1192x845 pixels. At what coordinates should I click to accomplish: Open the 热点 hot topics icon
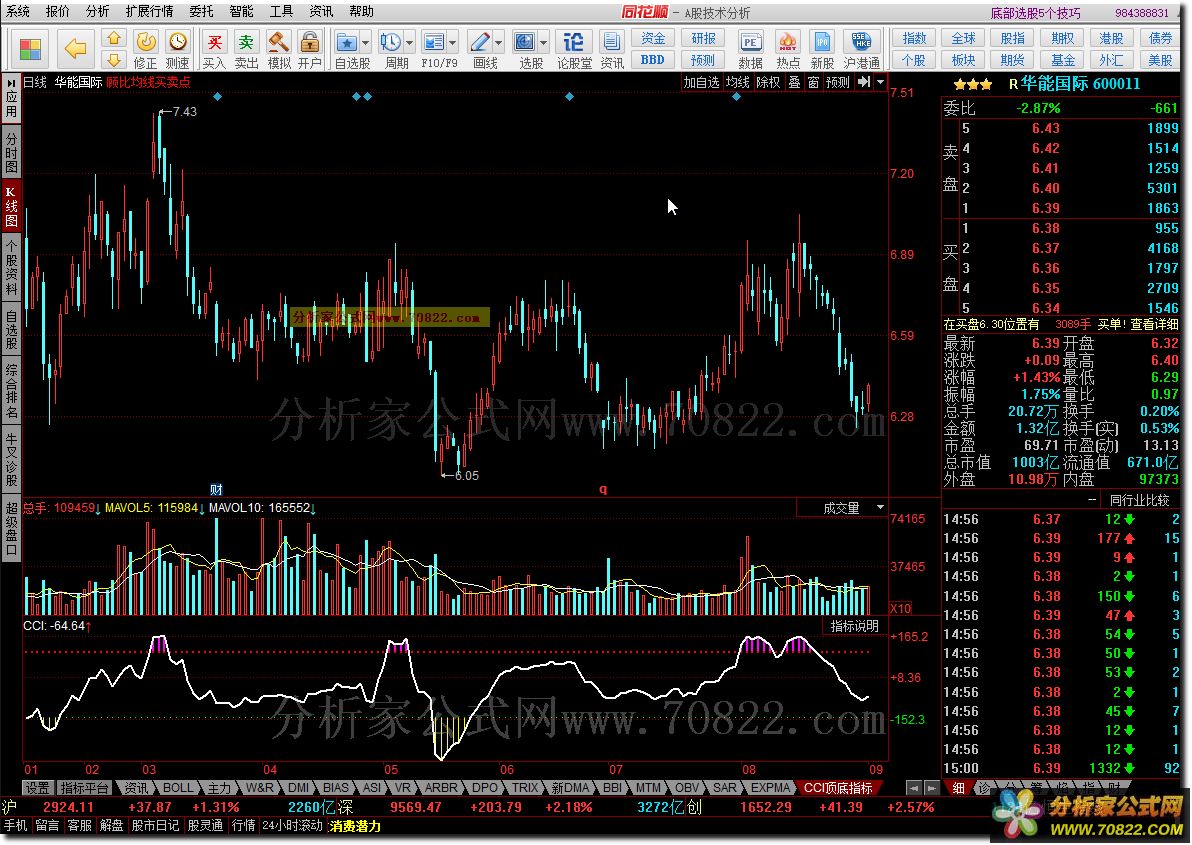(x=788, y=49)
